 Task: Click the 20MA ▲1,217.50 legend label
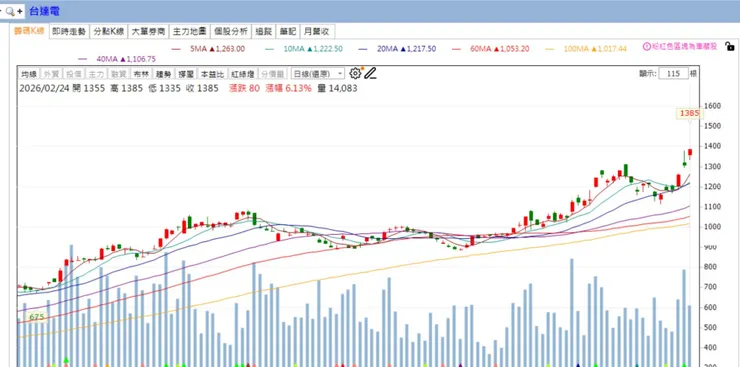click(x=406, y=49)
